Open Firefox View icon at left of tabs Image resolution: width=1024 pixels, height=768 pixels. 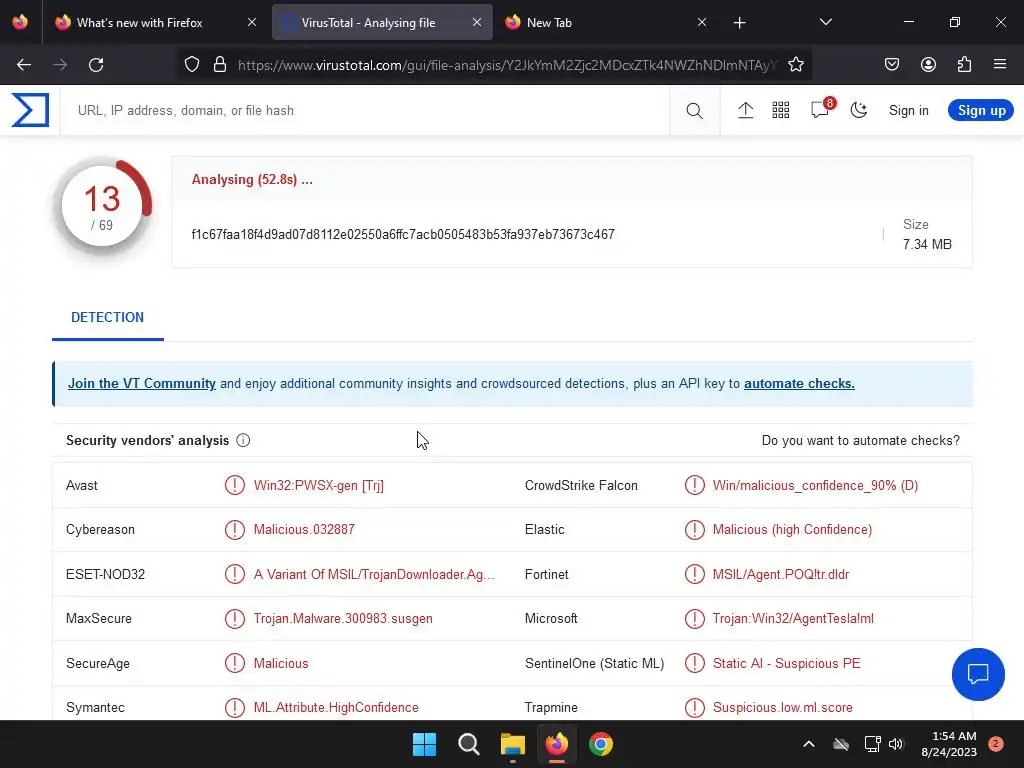click(x=20, y=23)
